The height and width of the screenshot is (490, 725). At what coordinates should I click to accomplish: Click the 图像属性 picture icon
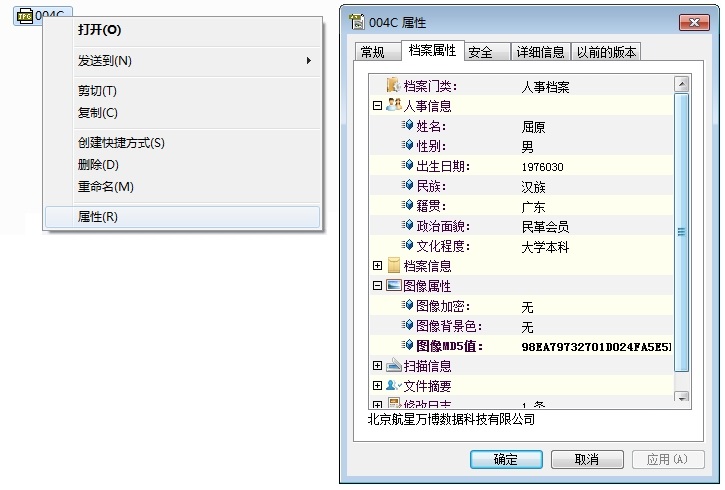[393, 285]
